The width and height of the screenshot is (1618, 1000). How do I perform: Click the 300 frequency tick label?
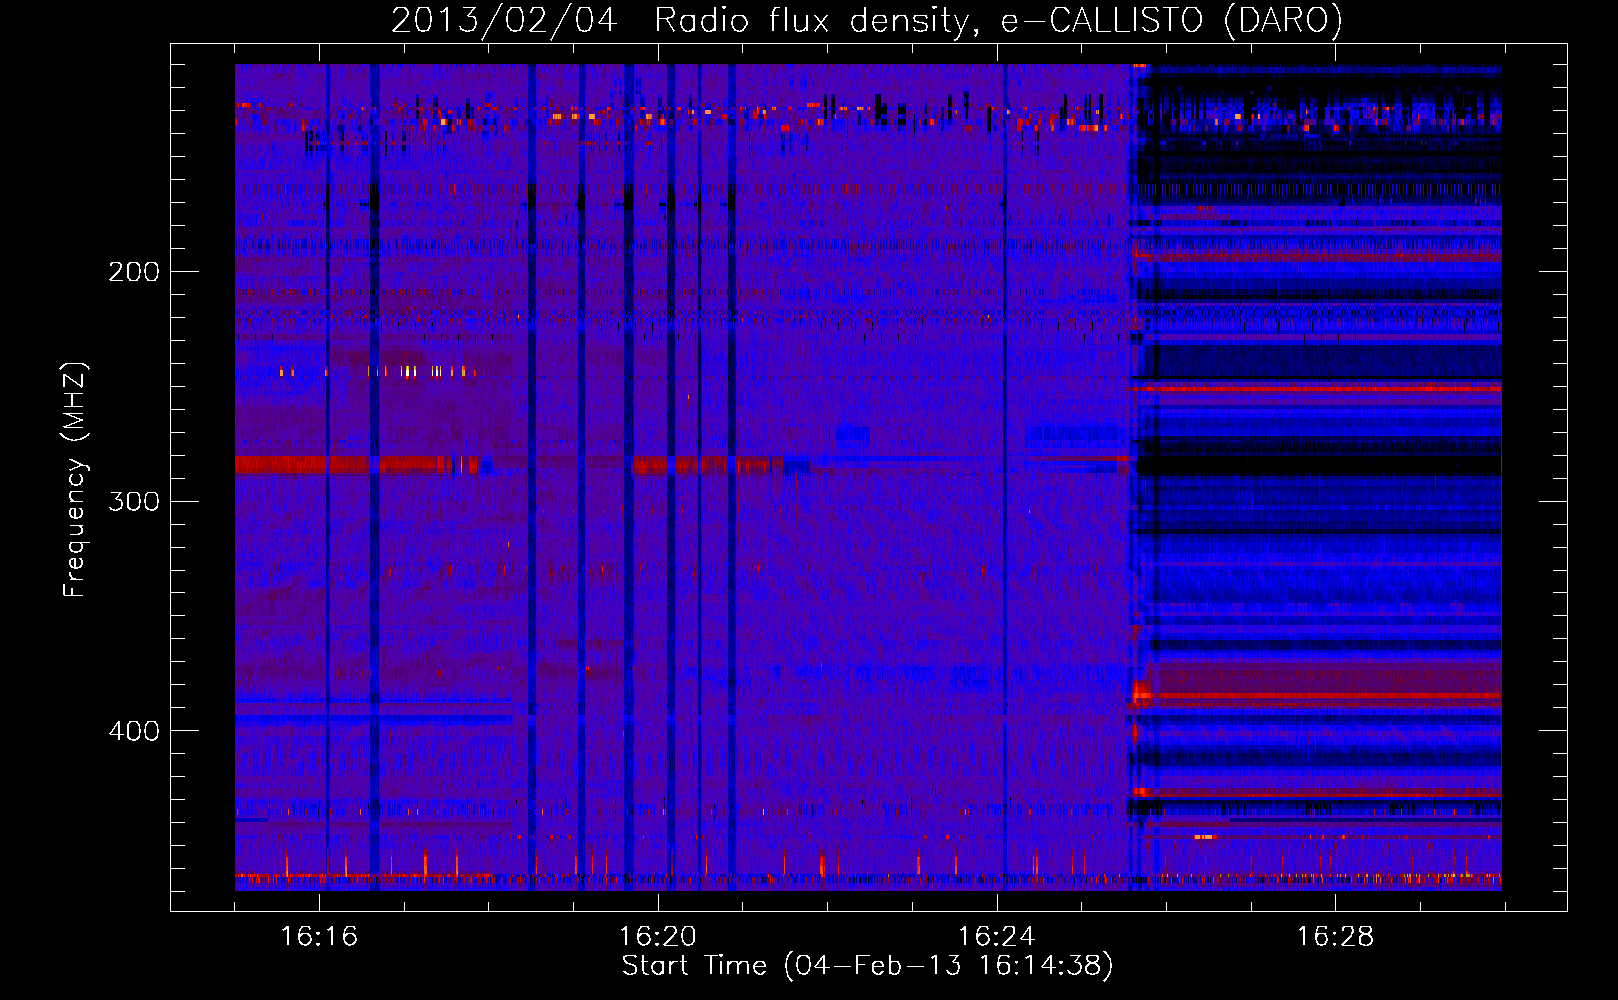pyautogui.click(x=134, y=501)
